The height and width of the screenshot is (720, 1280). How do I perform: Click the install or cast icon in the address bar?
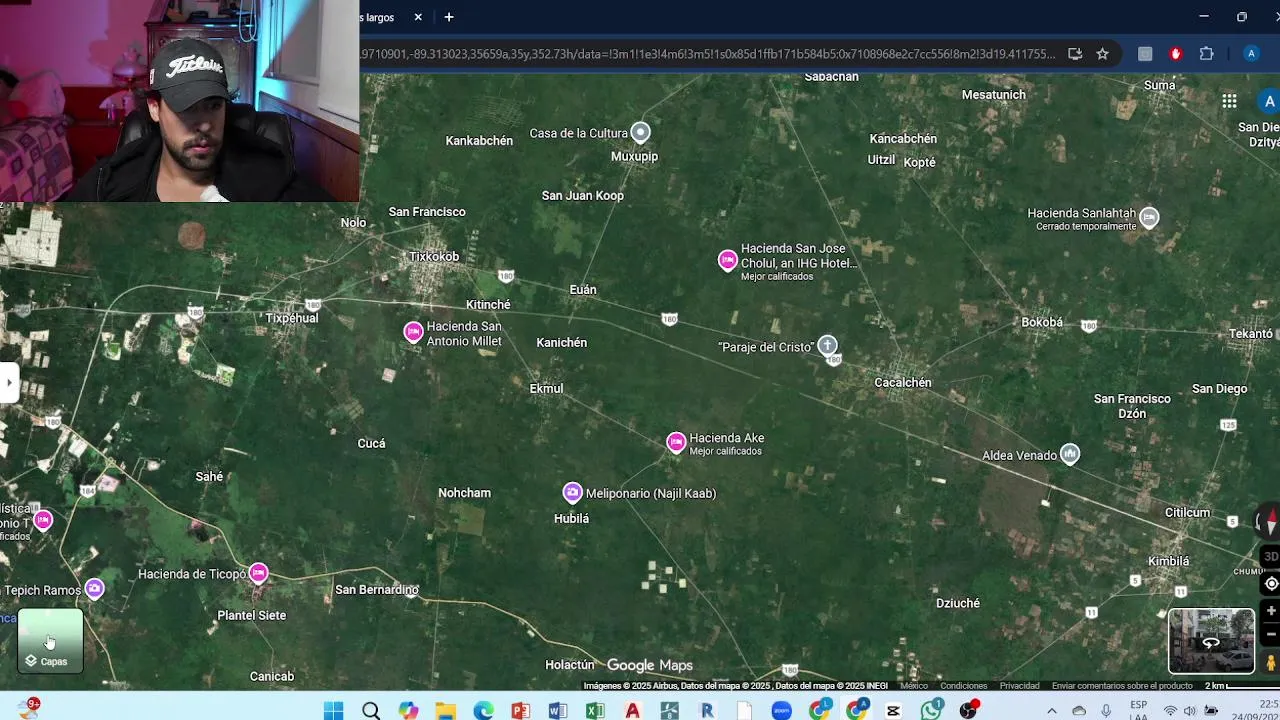click(x=1075, y=54)
